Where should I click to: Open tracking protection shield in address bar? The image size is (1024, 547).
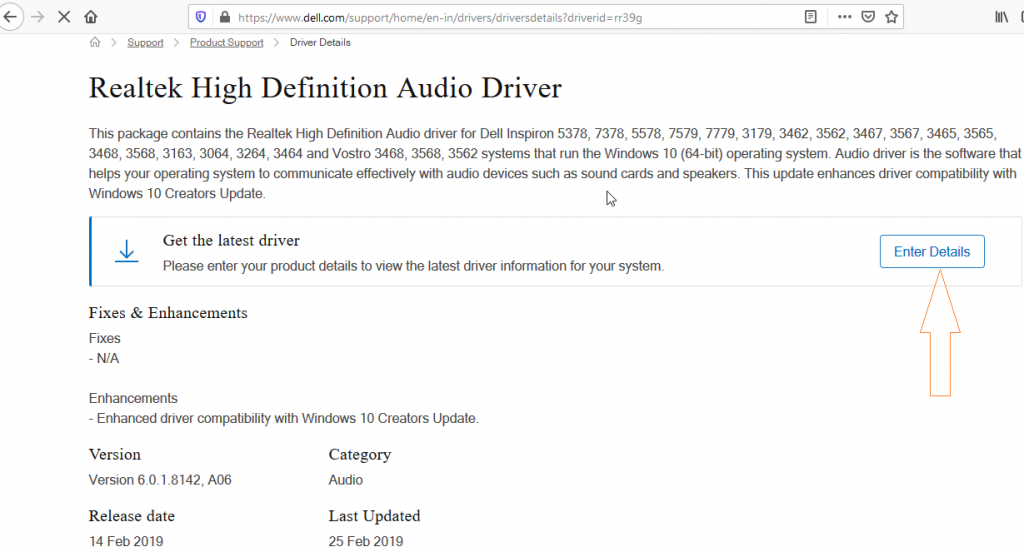coord(201,17)
